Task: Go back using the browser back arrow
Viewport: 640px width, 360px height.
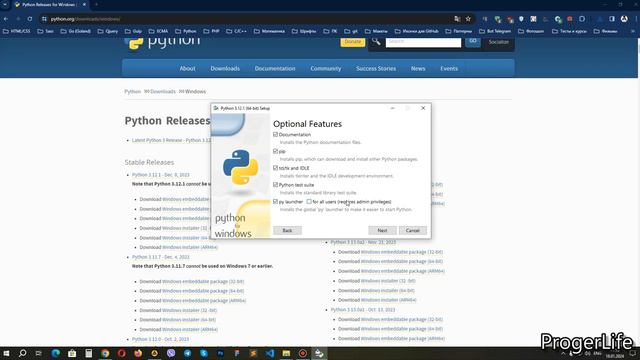Action: 6,19
